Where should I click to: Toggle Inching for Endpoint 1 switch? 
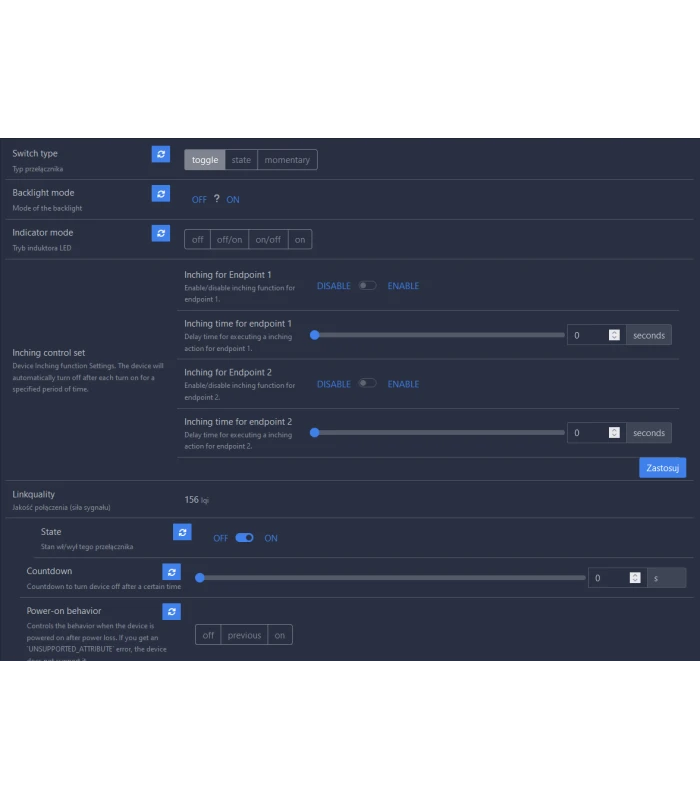click(x=368, y=286)
